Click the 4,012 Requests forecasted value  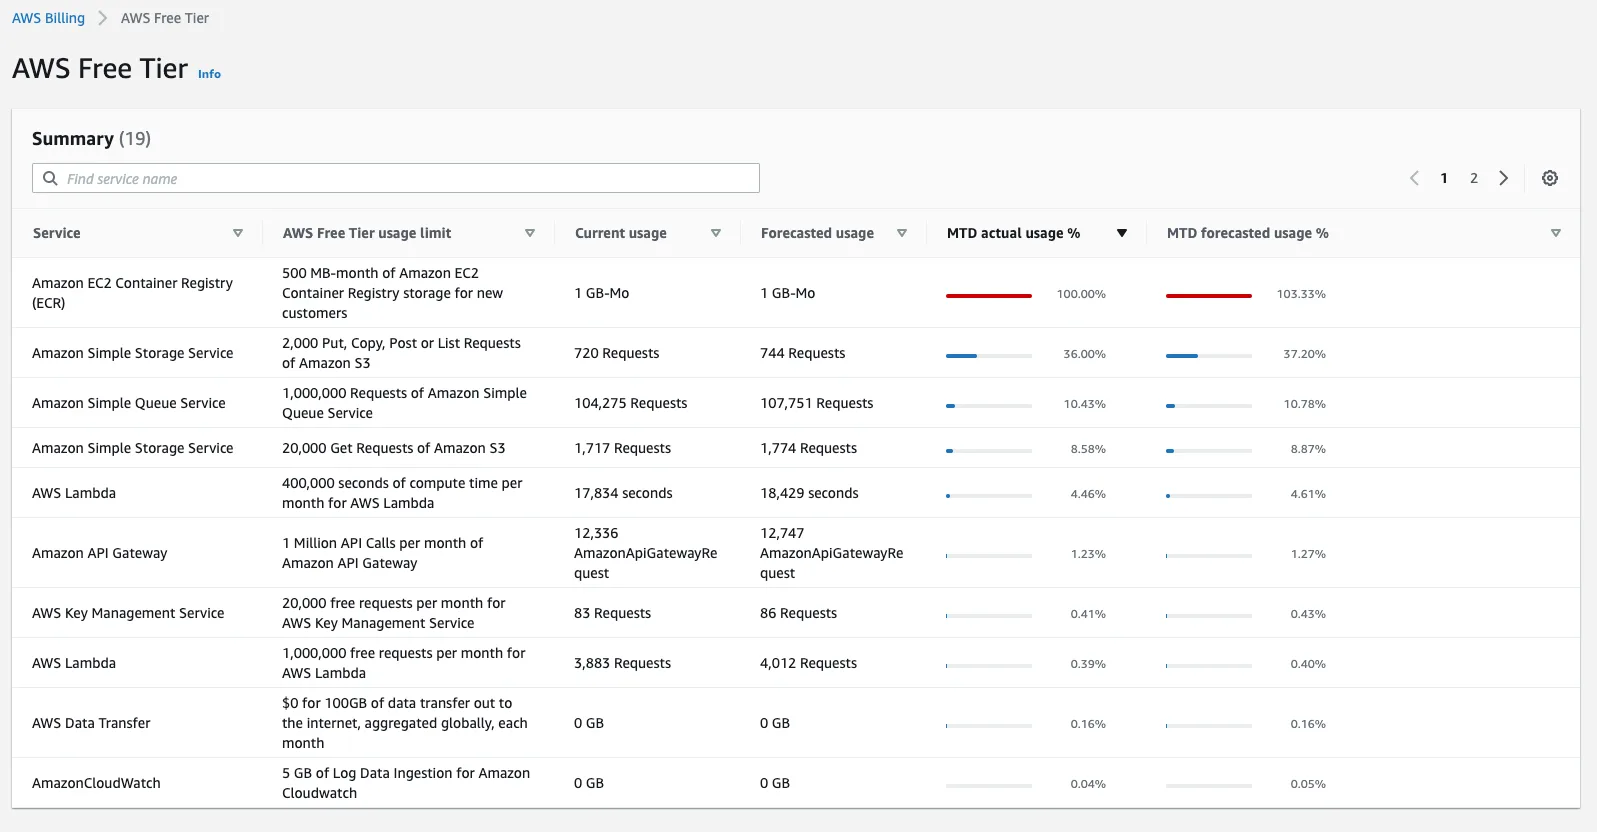(x=809, y=663)
